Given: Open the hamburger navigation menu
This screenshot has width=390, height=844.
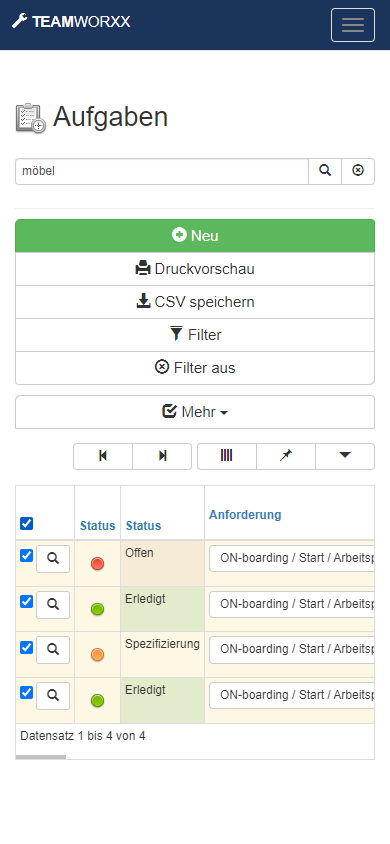Looking at the screenshot, I should 353,25.
